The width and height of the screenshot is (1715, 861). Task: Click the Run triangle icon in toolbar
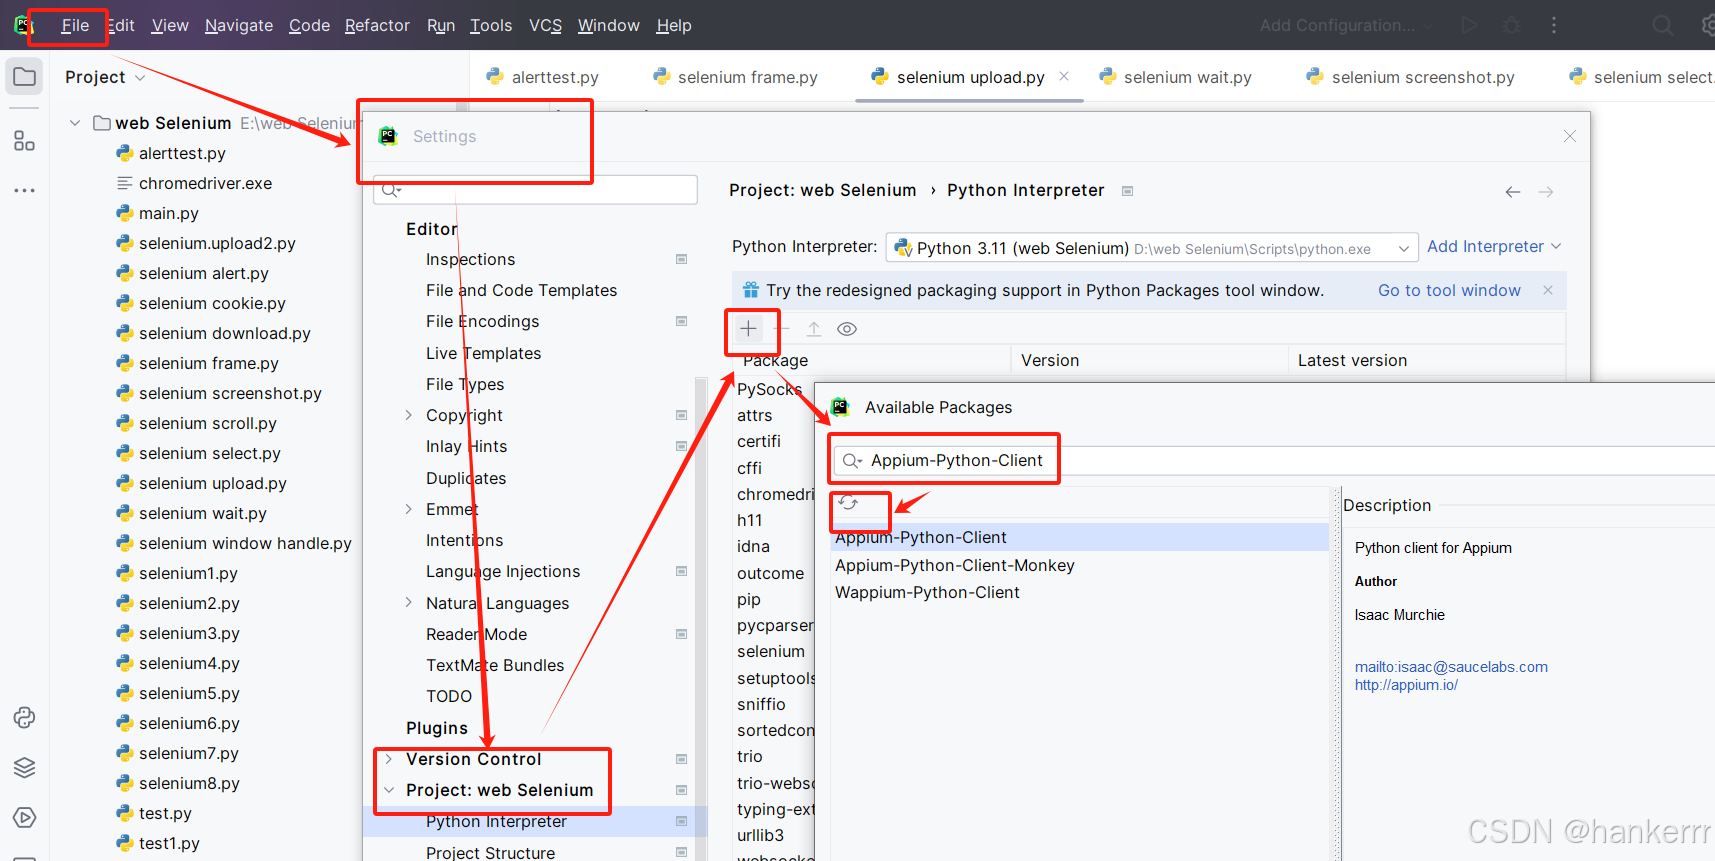tap(1469, 25)
